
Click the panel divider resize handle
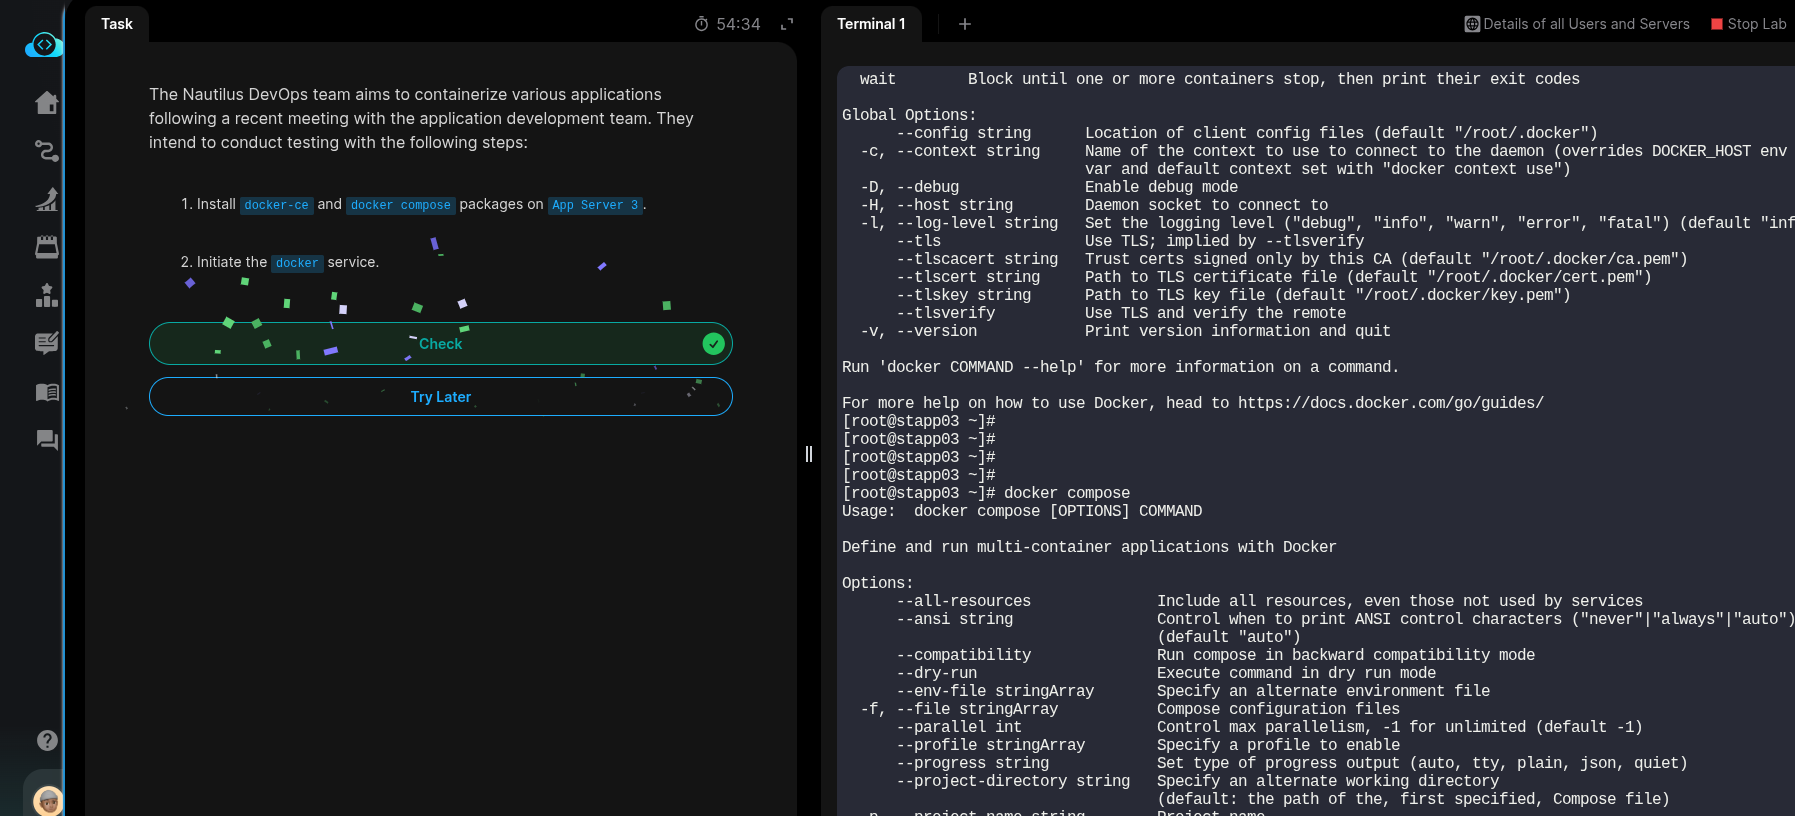coord(809,454)
